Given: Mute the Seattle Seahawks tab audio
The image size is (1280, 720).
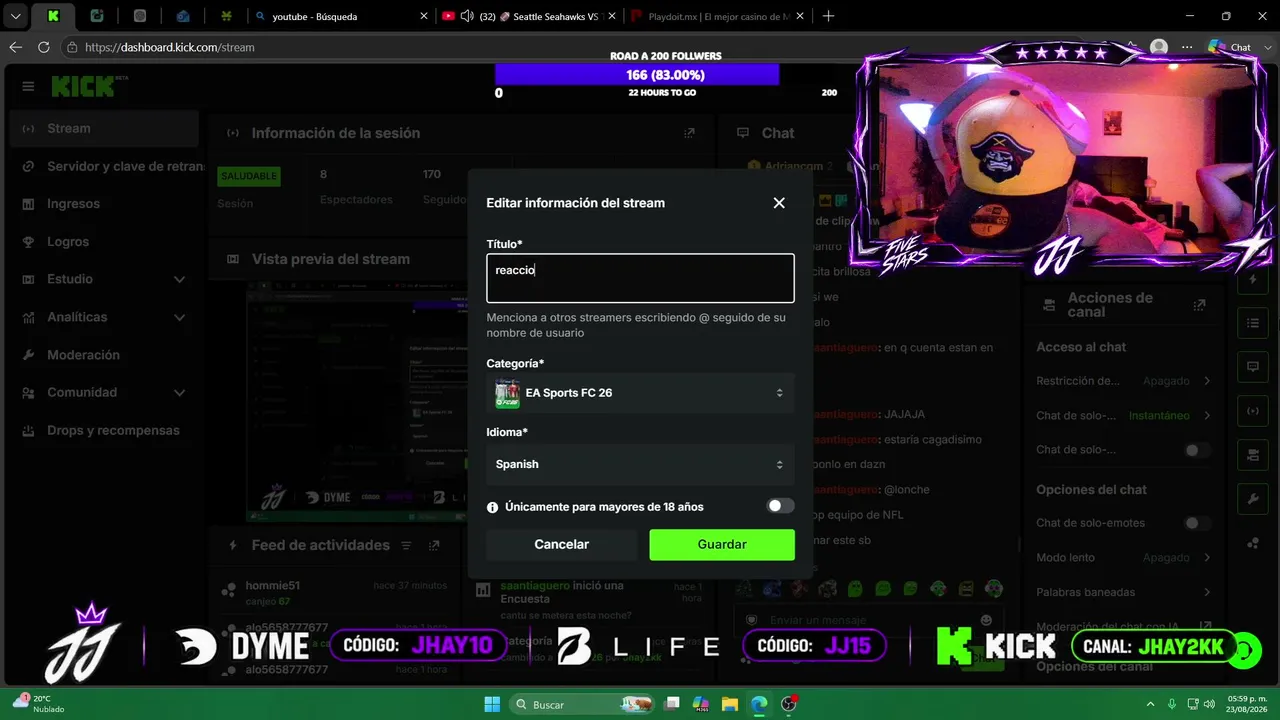Looking at the screenshot, I should click(x=467, y=16).
